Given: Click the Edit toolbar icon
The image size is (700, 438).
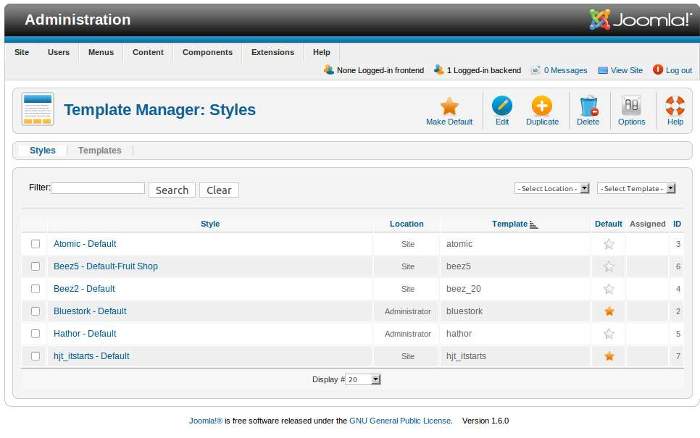Looking at the screenshot, I should pos(502,105).
